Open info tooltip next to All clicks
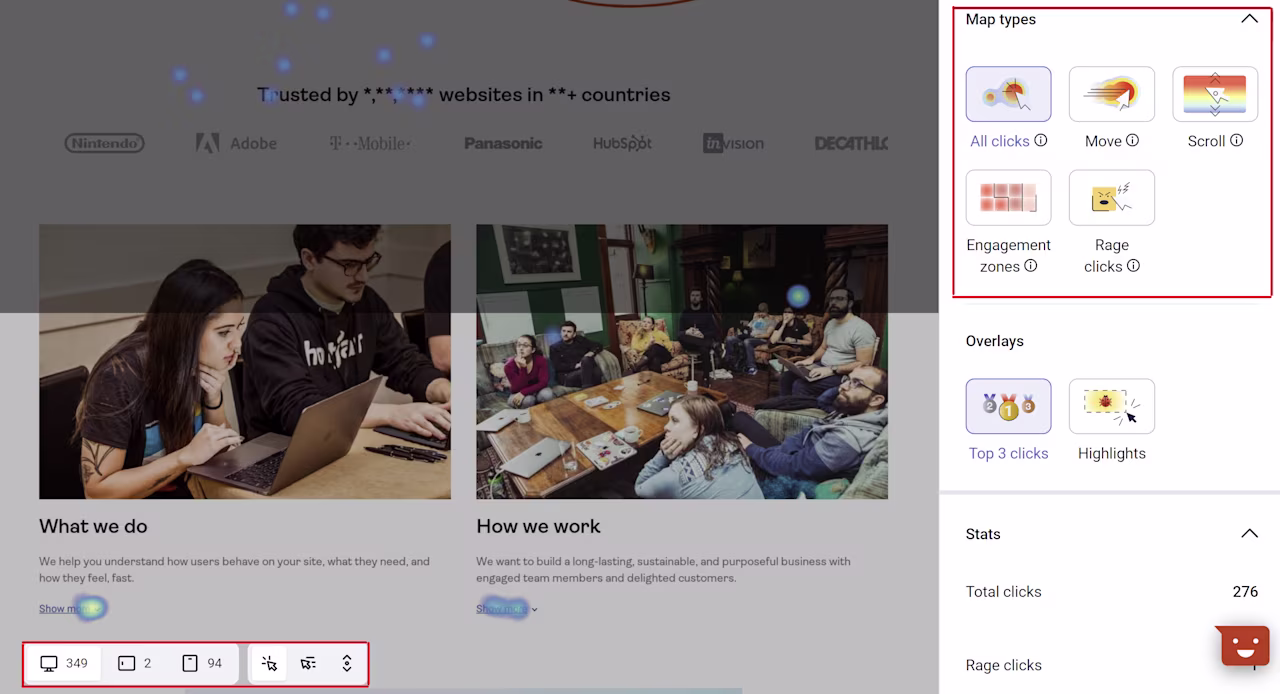The height and width of the screenshot is (694, 1280). 1041,140
